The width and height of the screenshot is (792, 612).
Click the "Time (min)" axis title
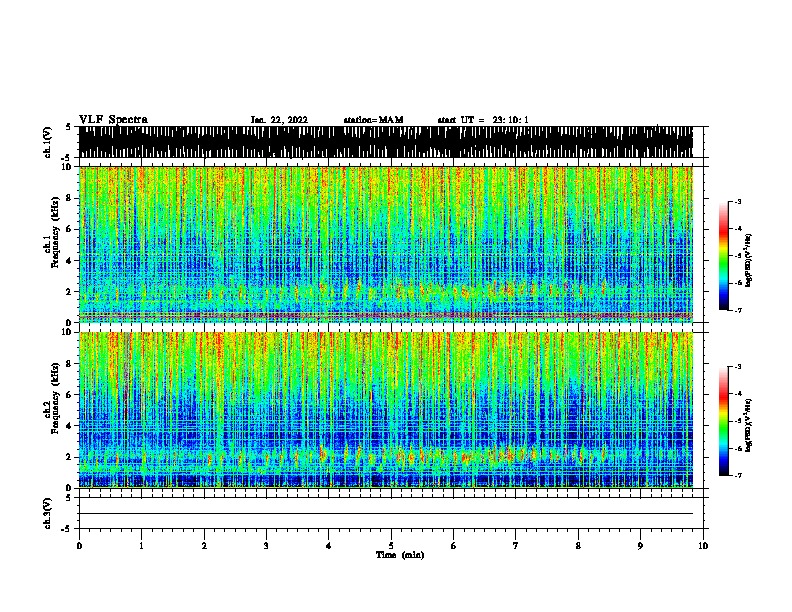[400, 555]
